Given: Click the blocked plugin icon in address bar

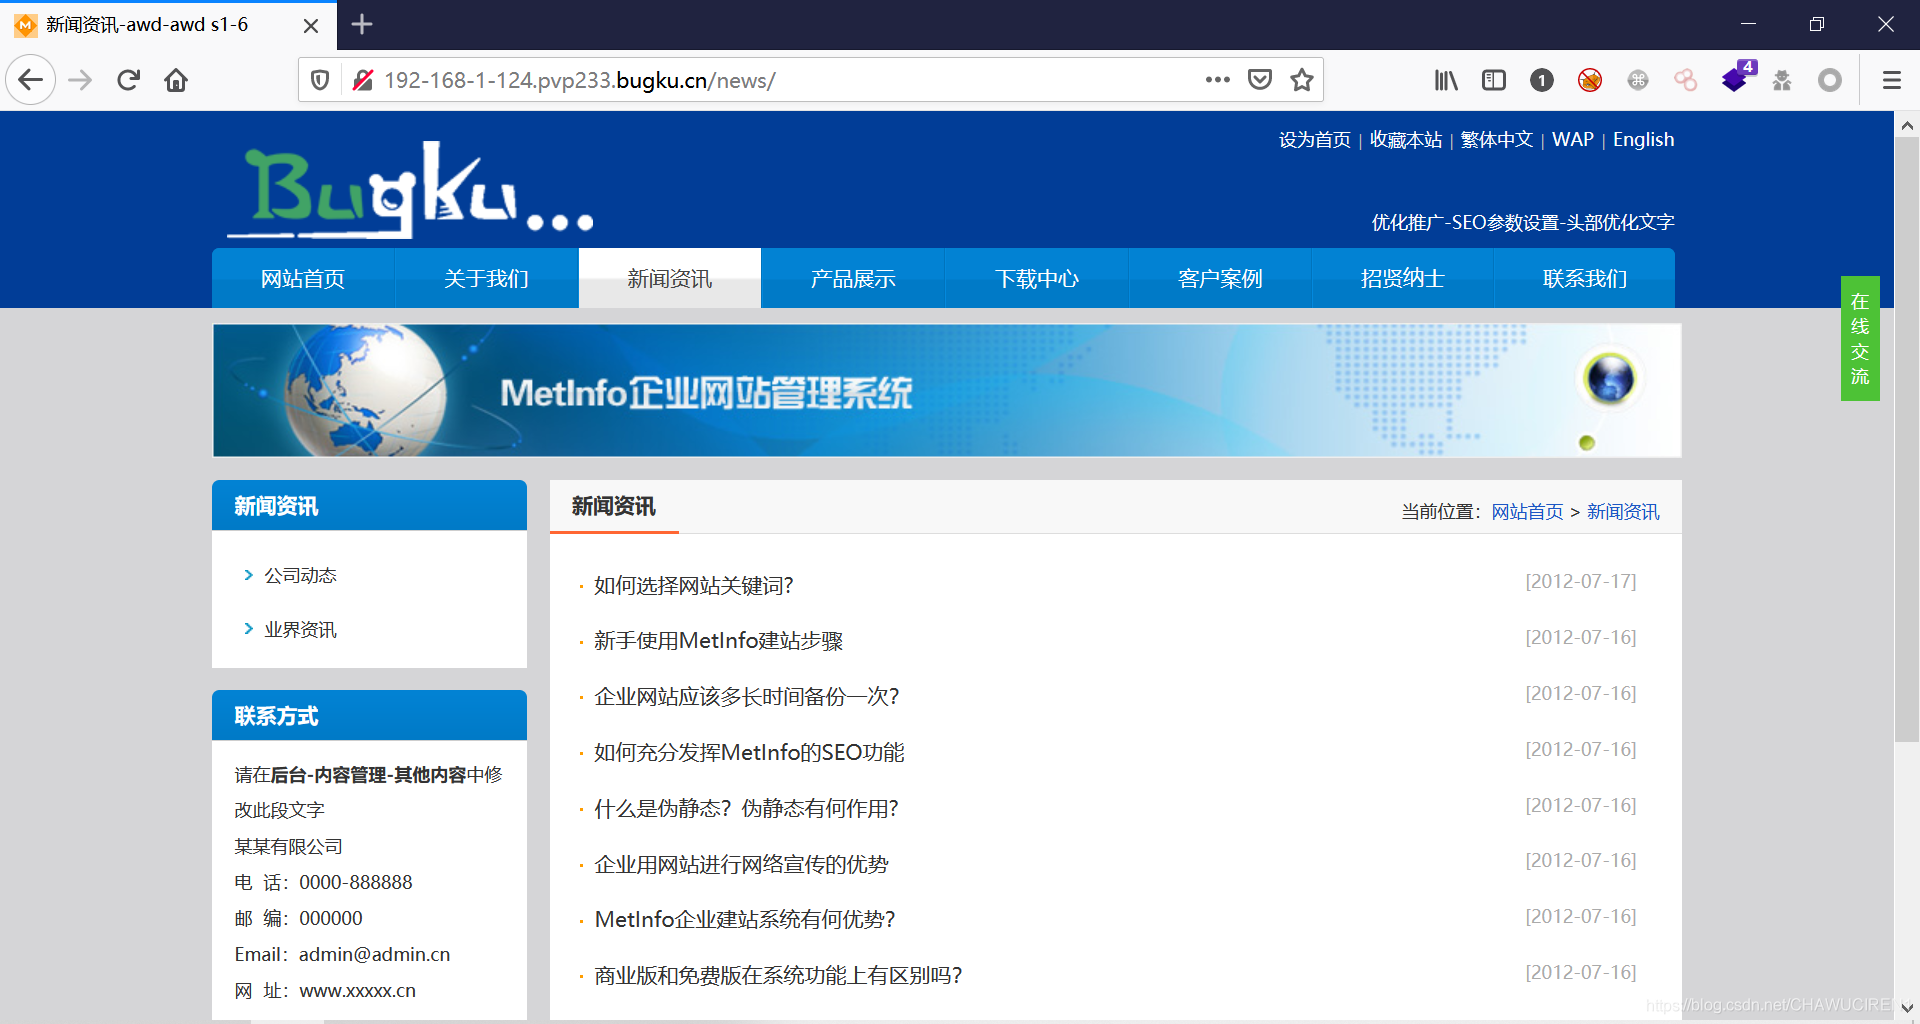Looking at the screenshot, I should (364, 79).
